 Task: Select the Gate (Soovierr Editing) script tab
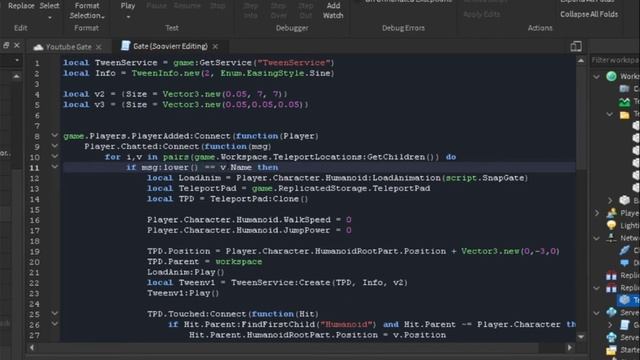coord(170,46)
